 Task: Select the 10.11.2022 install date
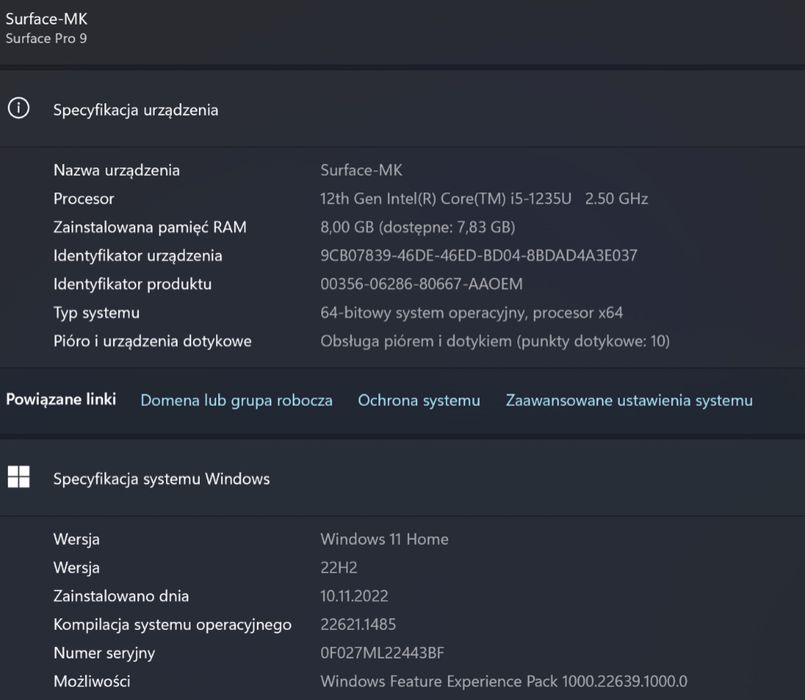pos(354,596)
